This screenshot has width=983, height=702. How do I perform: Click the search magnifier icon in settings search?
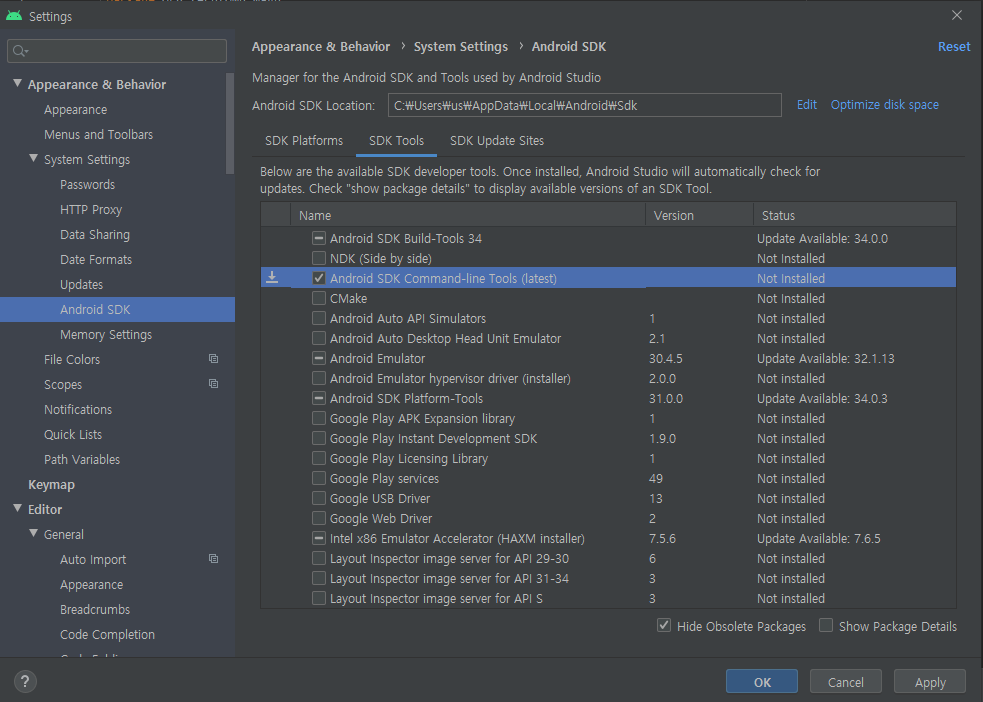coord(20,51)
